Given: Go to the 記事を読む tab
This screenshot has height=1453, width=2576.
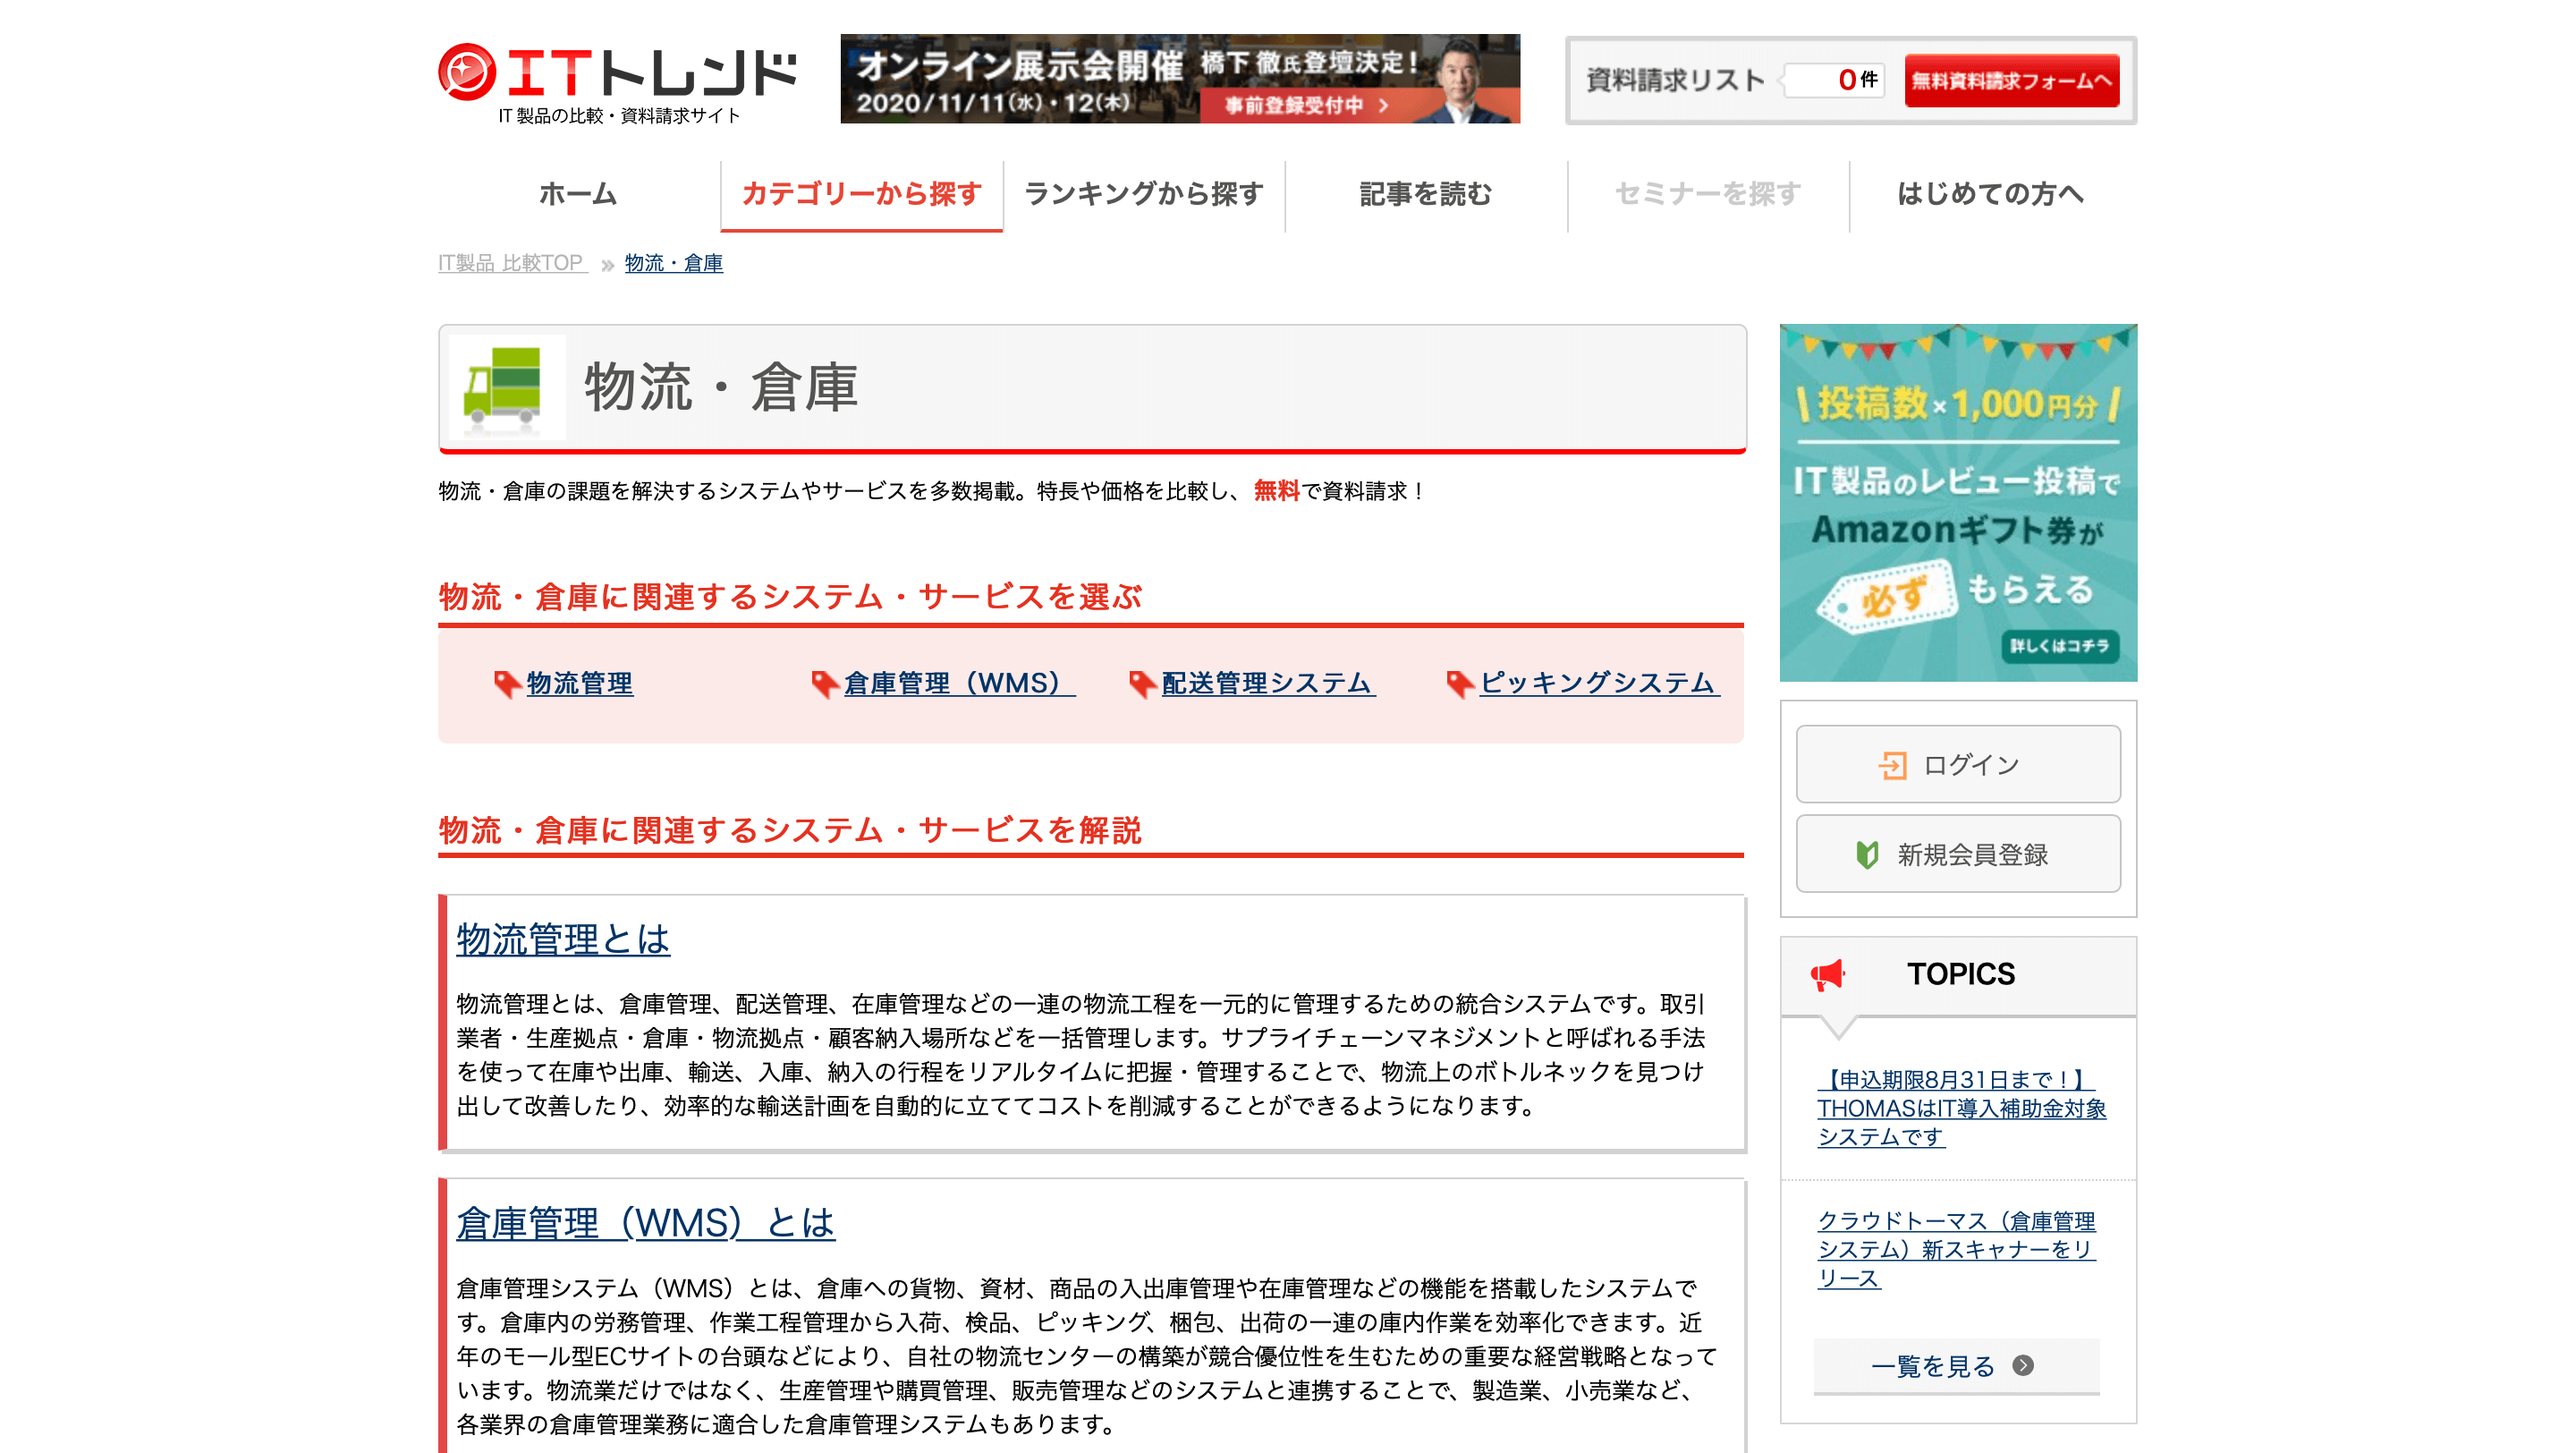Looking at the screenshot, I should tap(1425, 194).
